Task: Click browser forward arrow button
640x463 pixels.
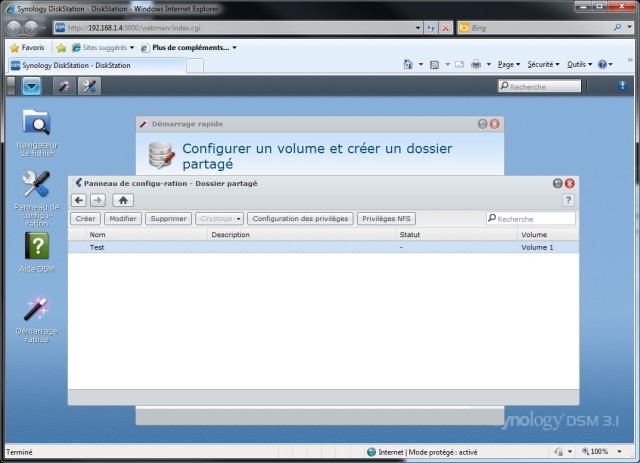Action: coord(31,28)
